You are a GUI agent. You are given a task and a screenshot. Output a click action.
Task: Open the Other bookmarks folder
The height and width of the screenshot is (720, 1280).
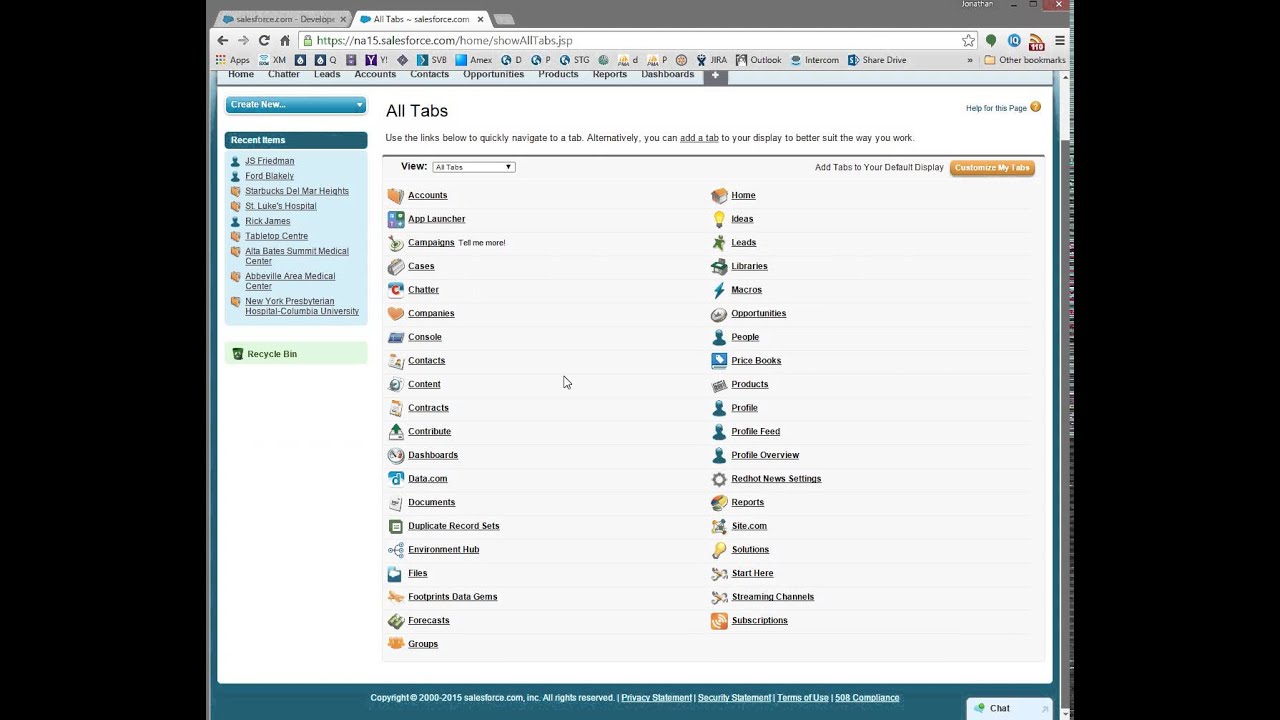coord(1025,60)
